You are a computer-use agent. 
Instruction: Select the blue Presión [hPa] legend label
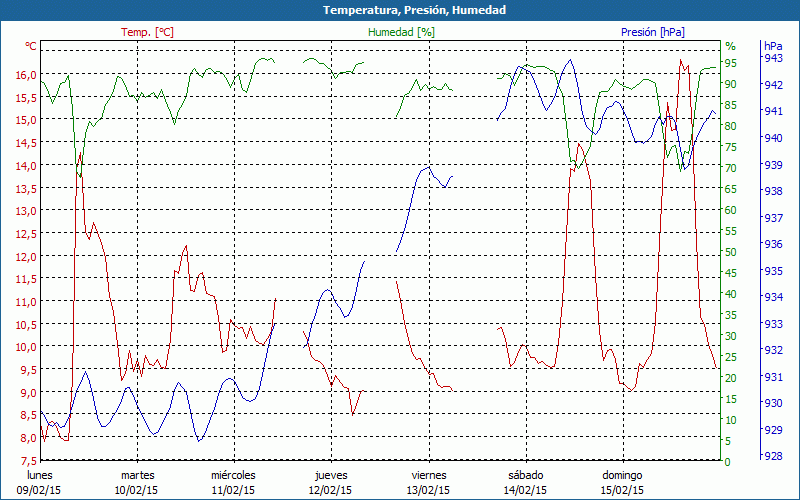point(653,32)
